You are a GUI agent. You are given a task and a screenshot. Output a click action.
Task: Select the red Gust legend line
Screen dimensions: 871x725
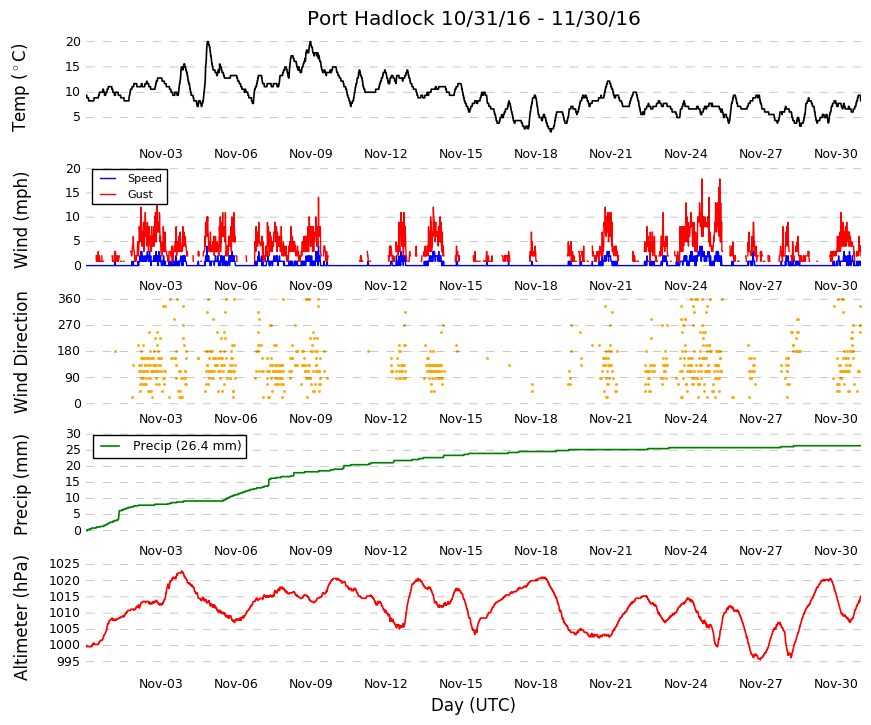(x=108, y=194)
